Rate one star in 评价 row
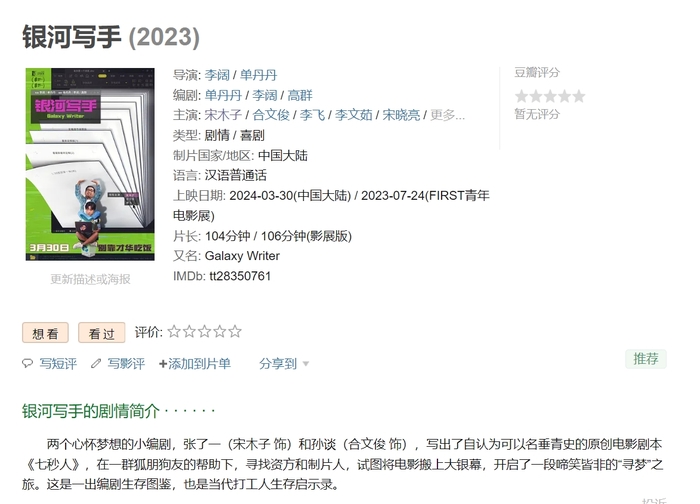Image resolution: width=700 pixels, height=504 pixels. click(x=174, y=332)
